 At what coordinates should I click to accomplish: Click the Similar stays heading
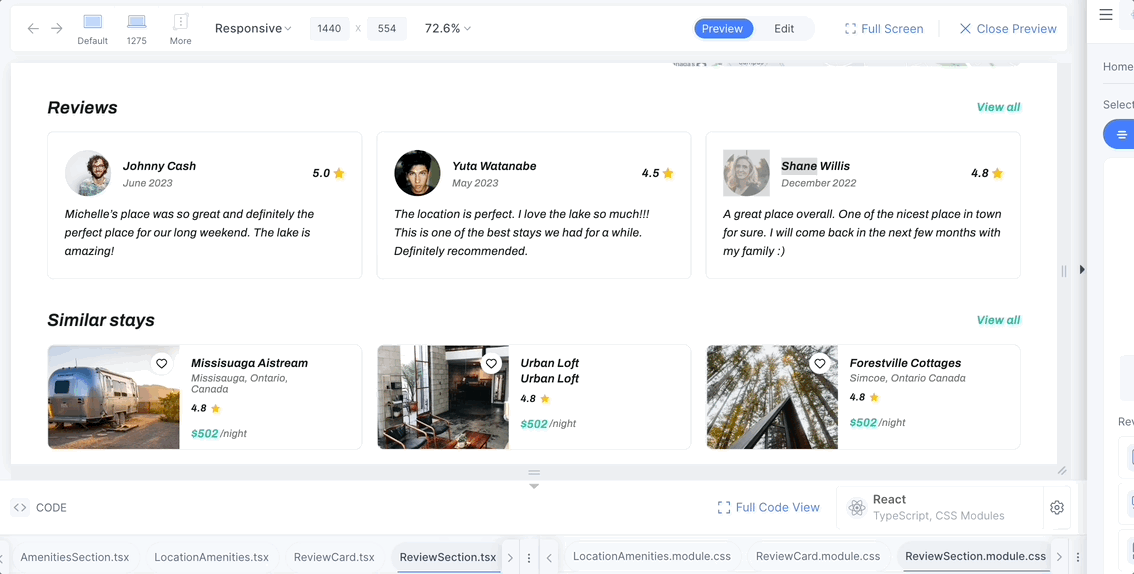tap(101, 320)
